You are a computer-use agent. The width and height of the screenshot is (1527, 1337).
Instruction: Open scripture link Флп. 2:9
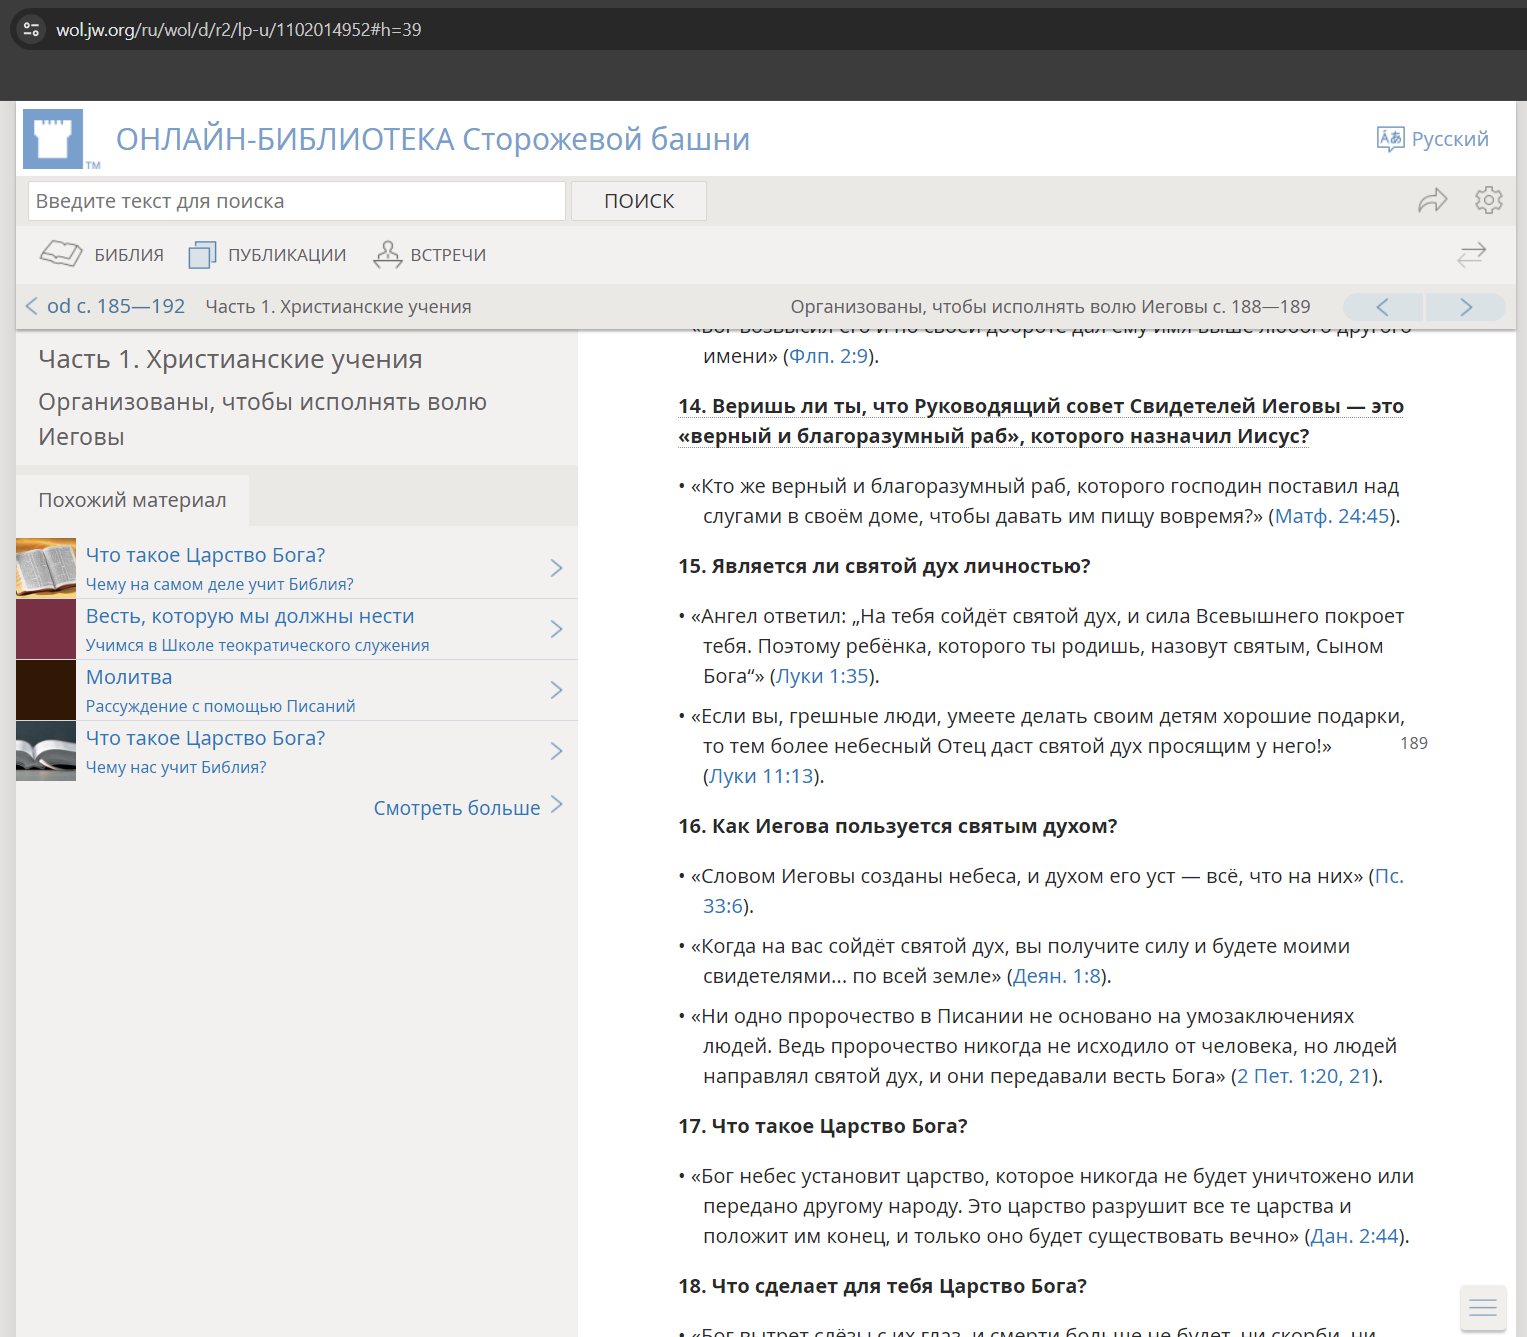click(x=829, y=356)
